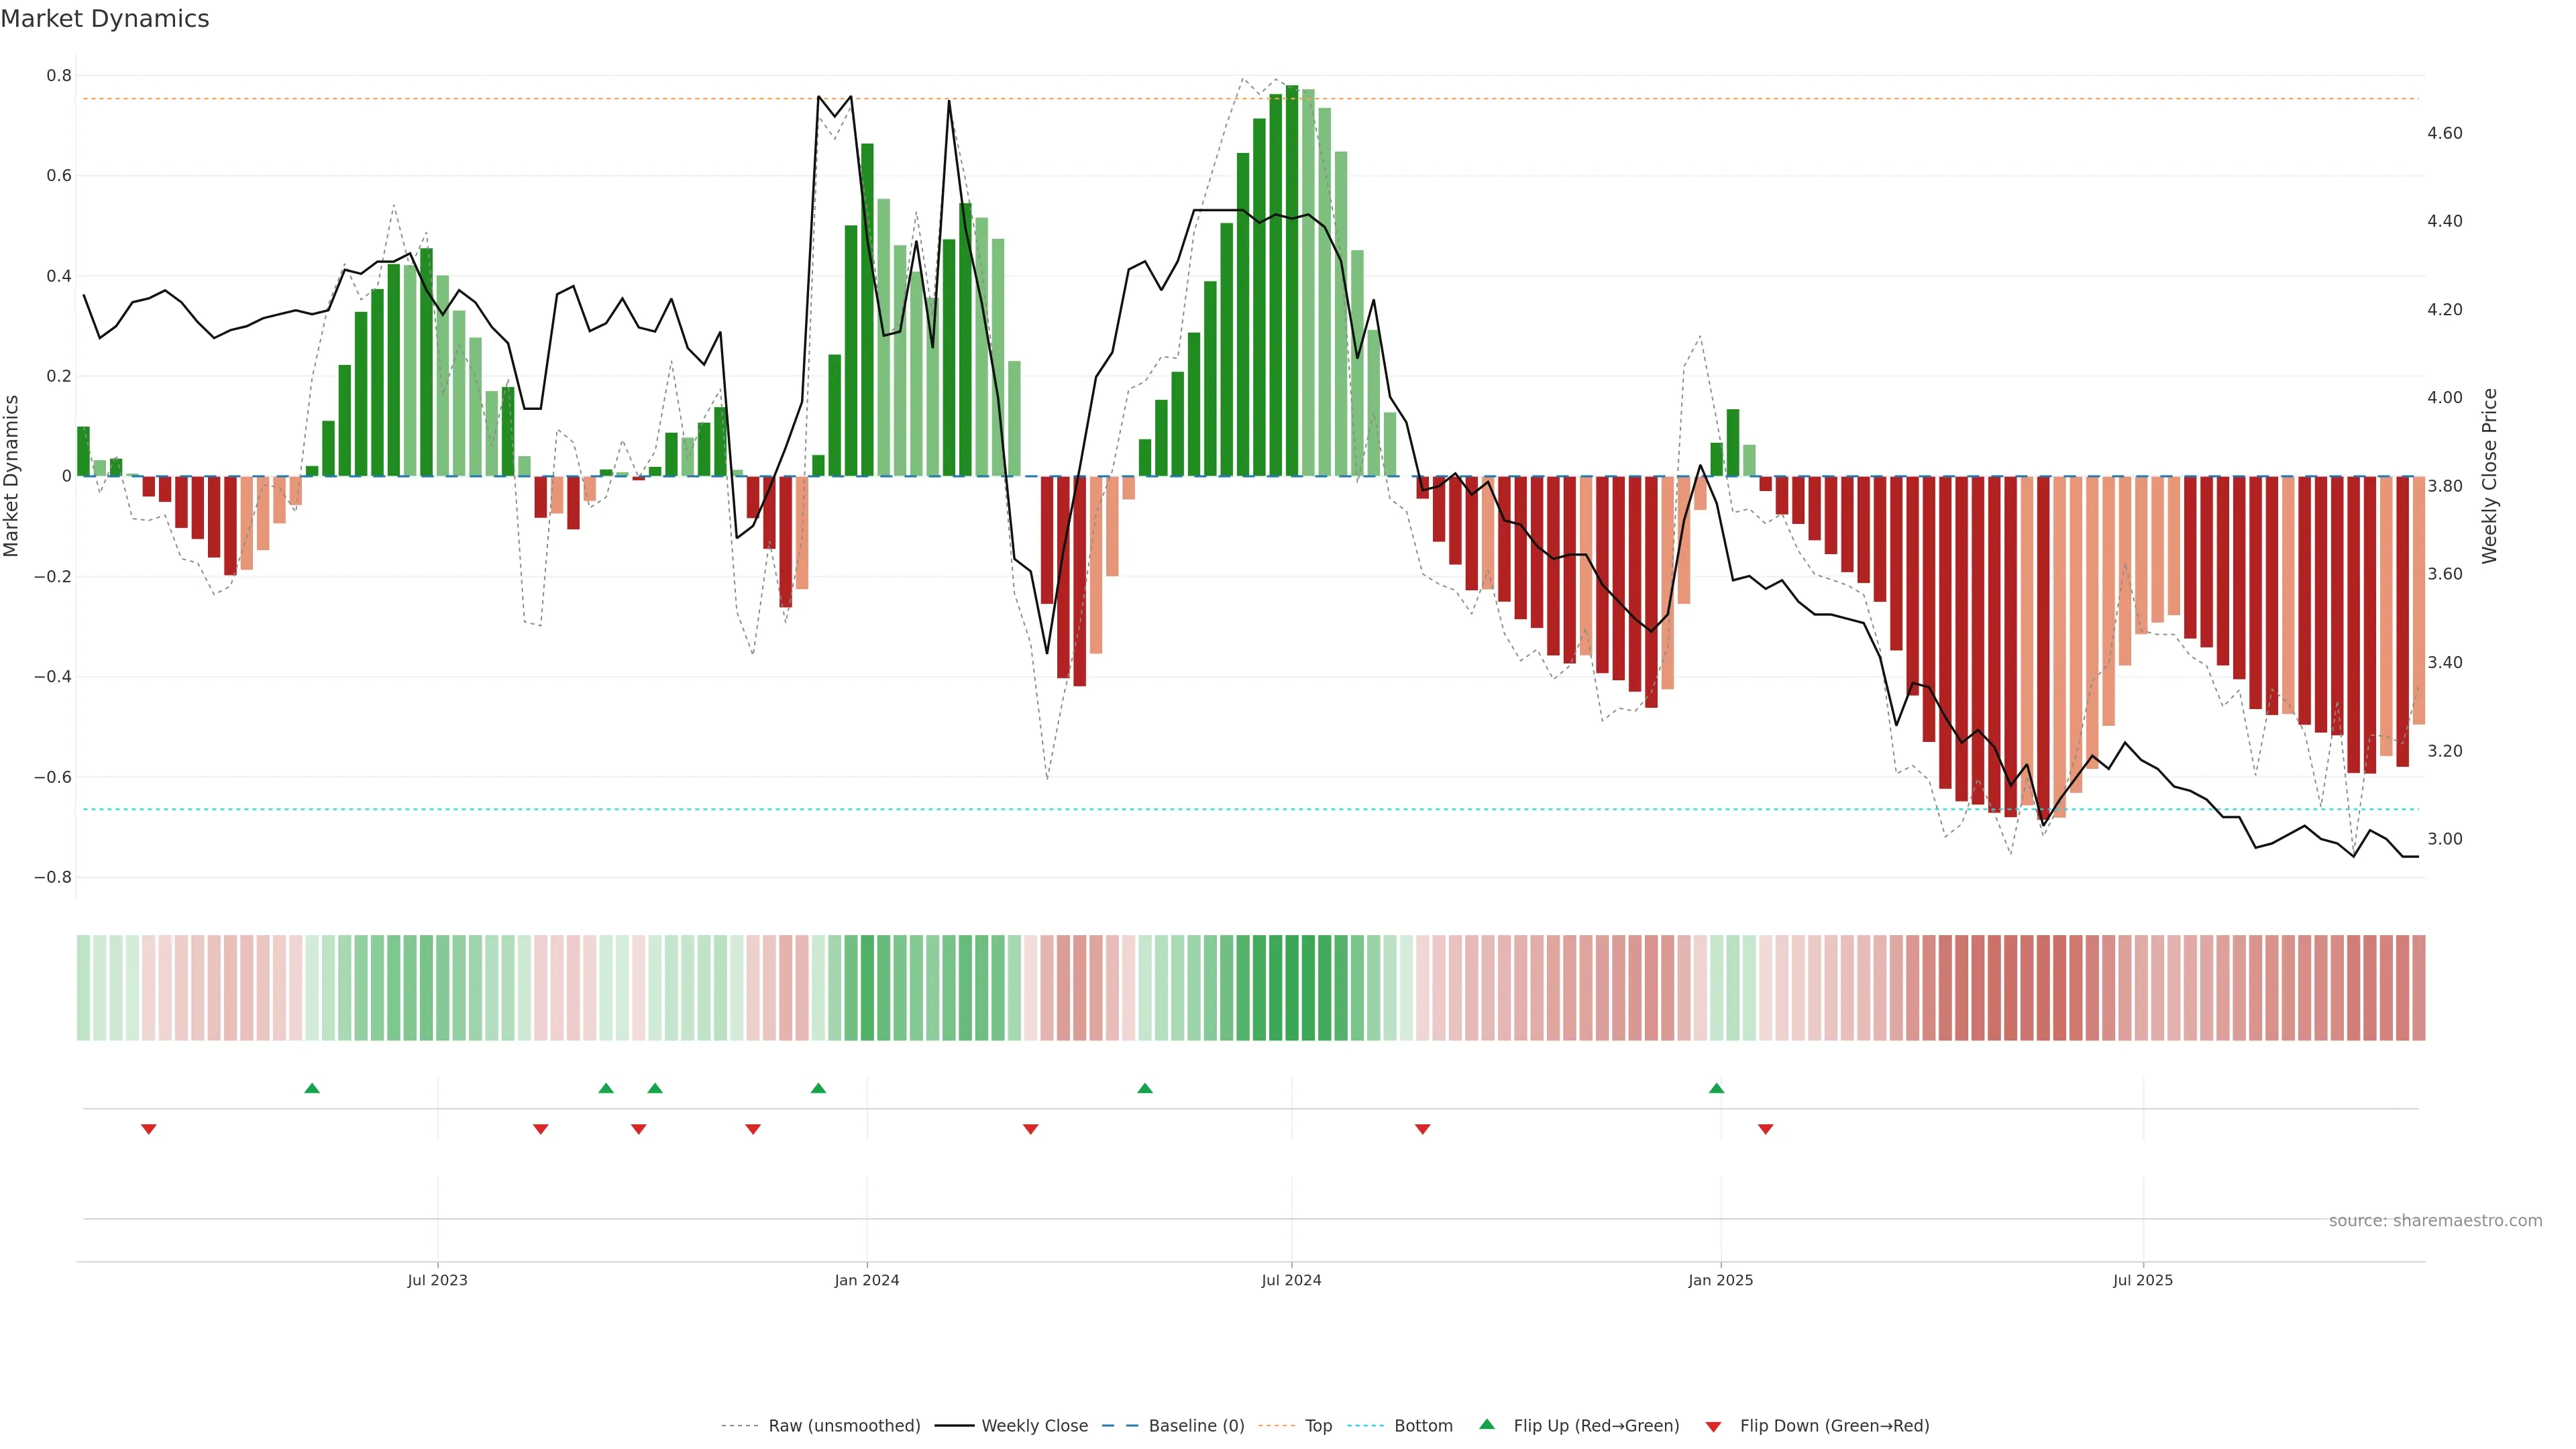Image resolution: width=2576 pixels, height=1449 pixels.
Task: Click the darkest green heatmap cell
Action: coord(1292,987)
